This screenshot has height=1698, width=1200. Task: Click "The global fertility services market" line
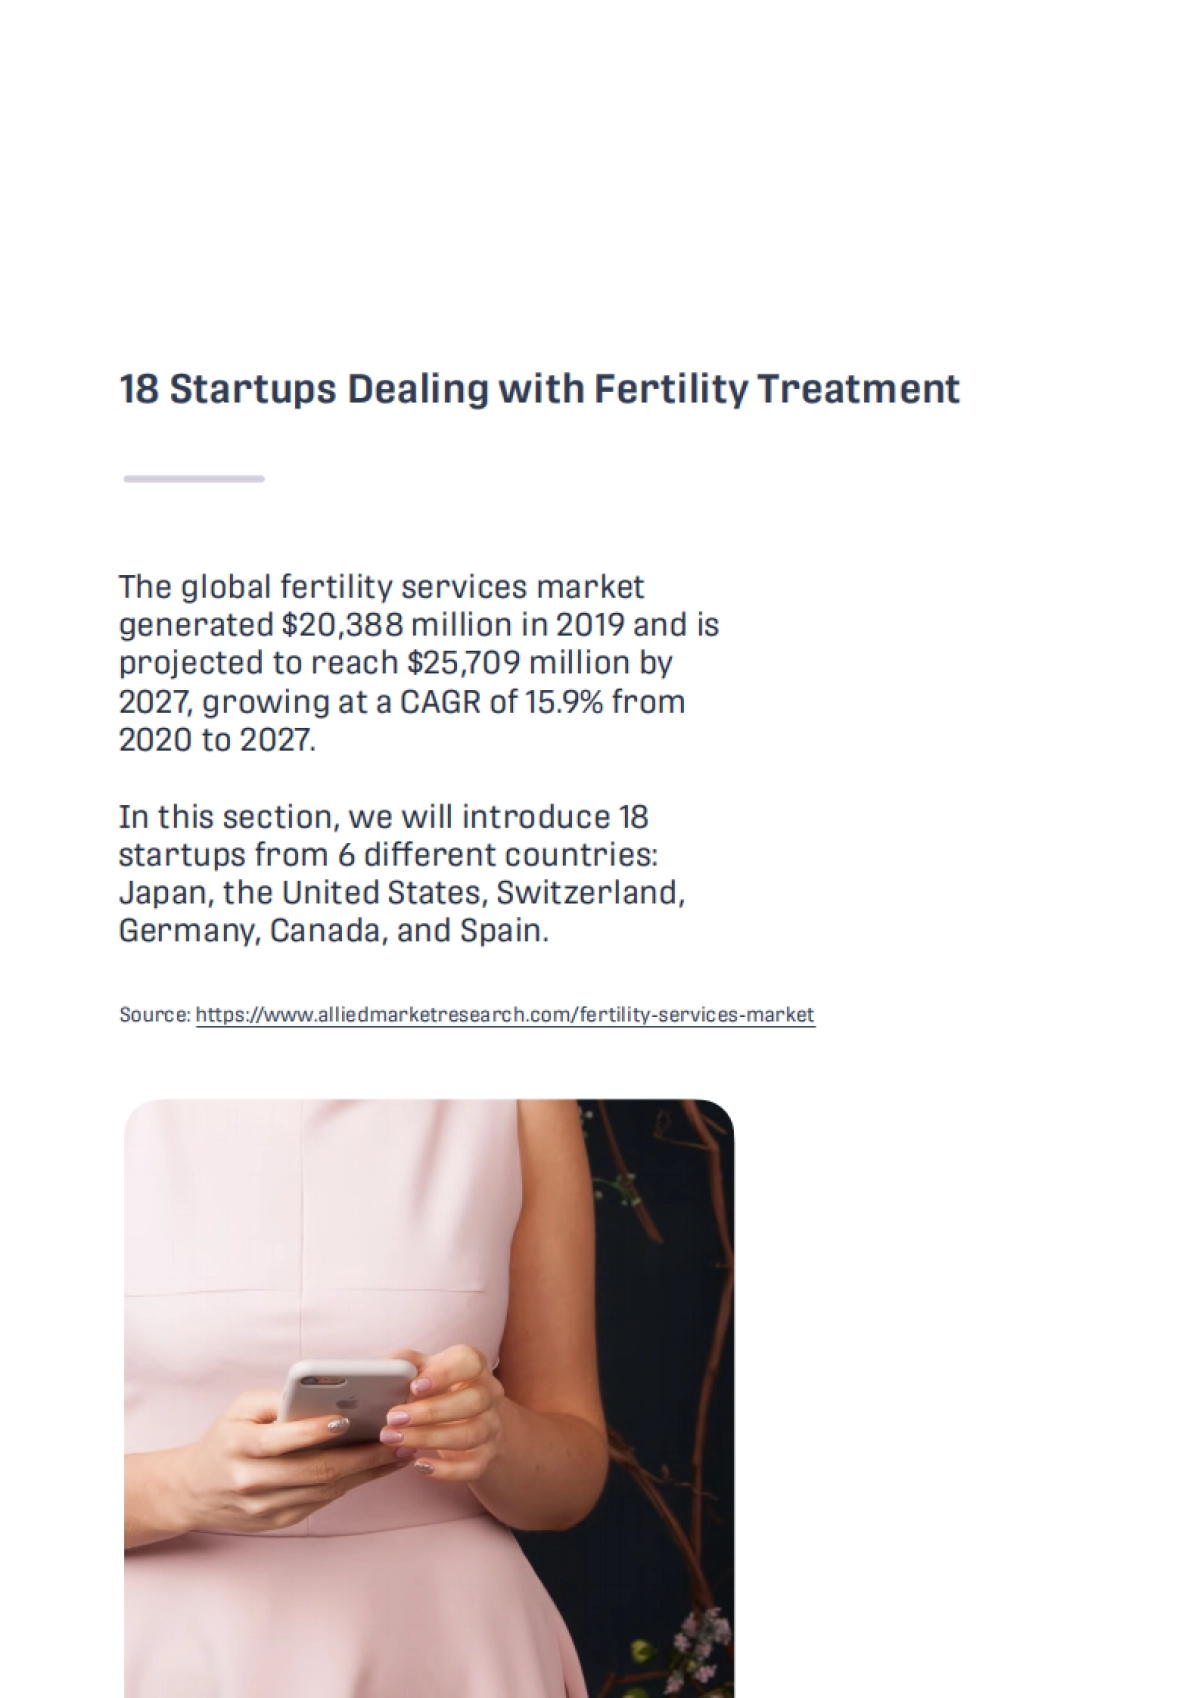coord(382,587)
